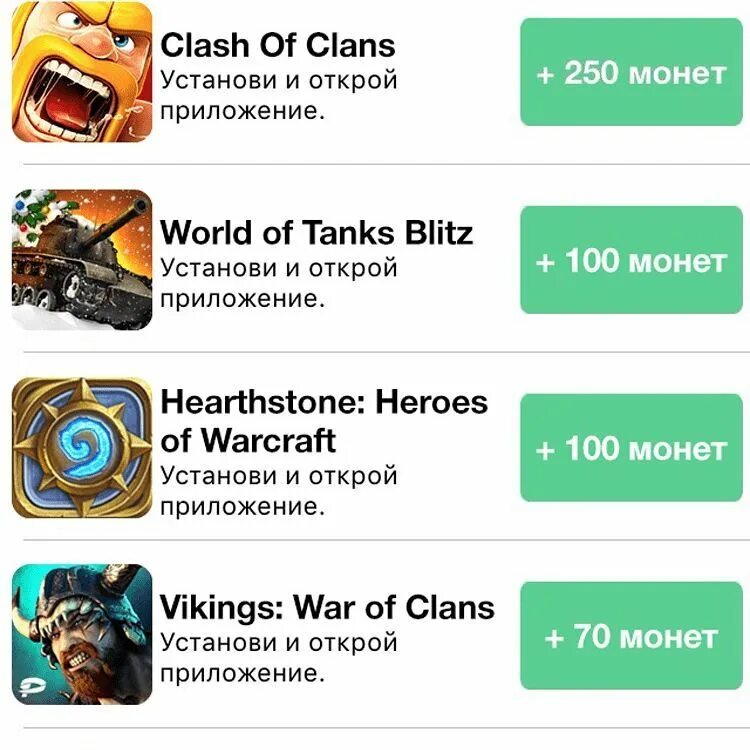The height and width of the screenshot is (750, 750).
Task: Click the divider line below Clash Of Clans
Action: [386, 164]
